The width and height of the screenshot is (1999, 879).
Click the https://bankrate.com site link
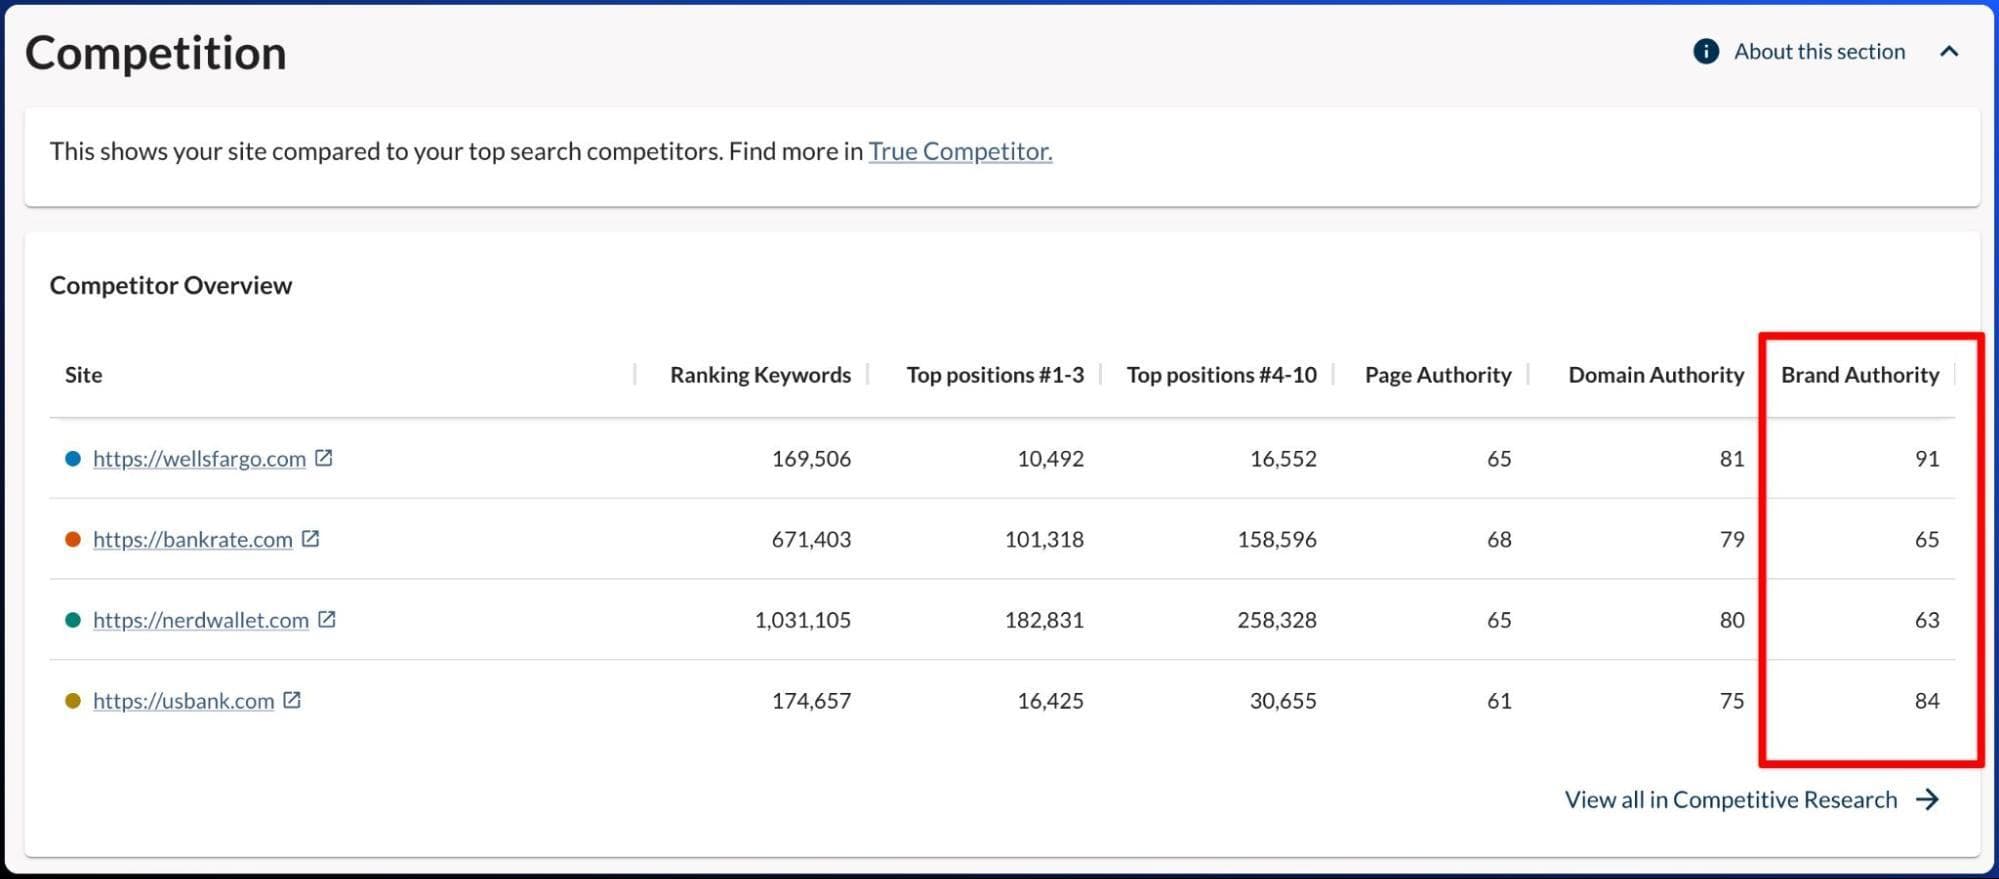coord(193,539)
